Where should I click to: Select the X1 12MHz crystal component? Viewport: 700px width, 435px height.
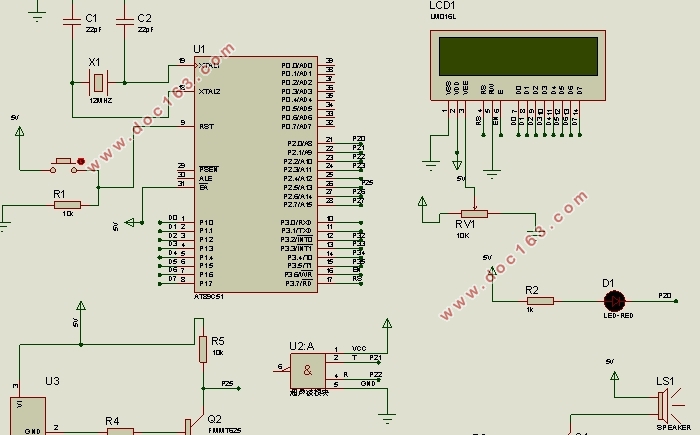(x=98, y=83)
